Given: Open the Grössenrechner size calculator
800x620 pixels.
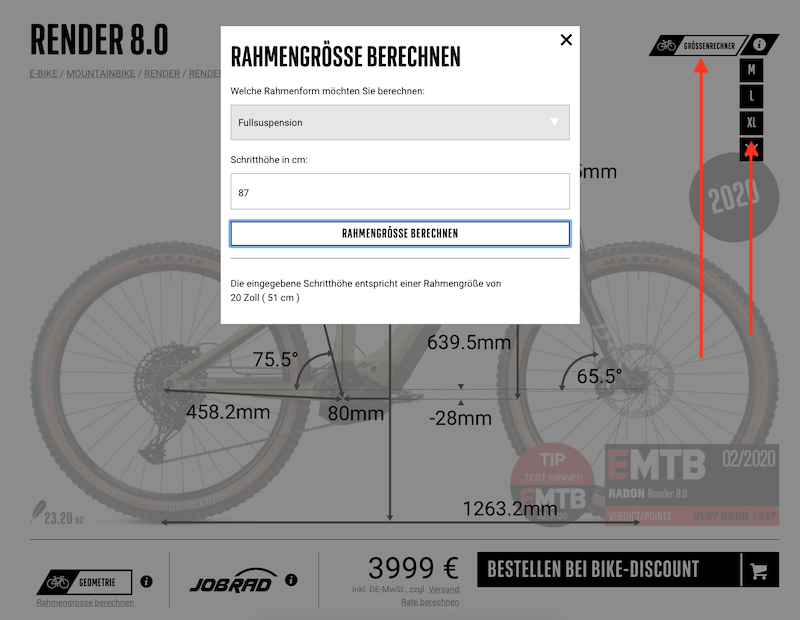Looking at the screenshot, I should (x=698, y=45).
